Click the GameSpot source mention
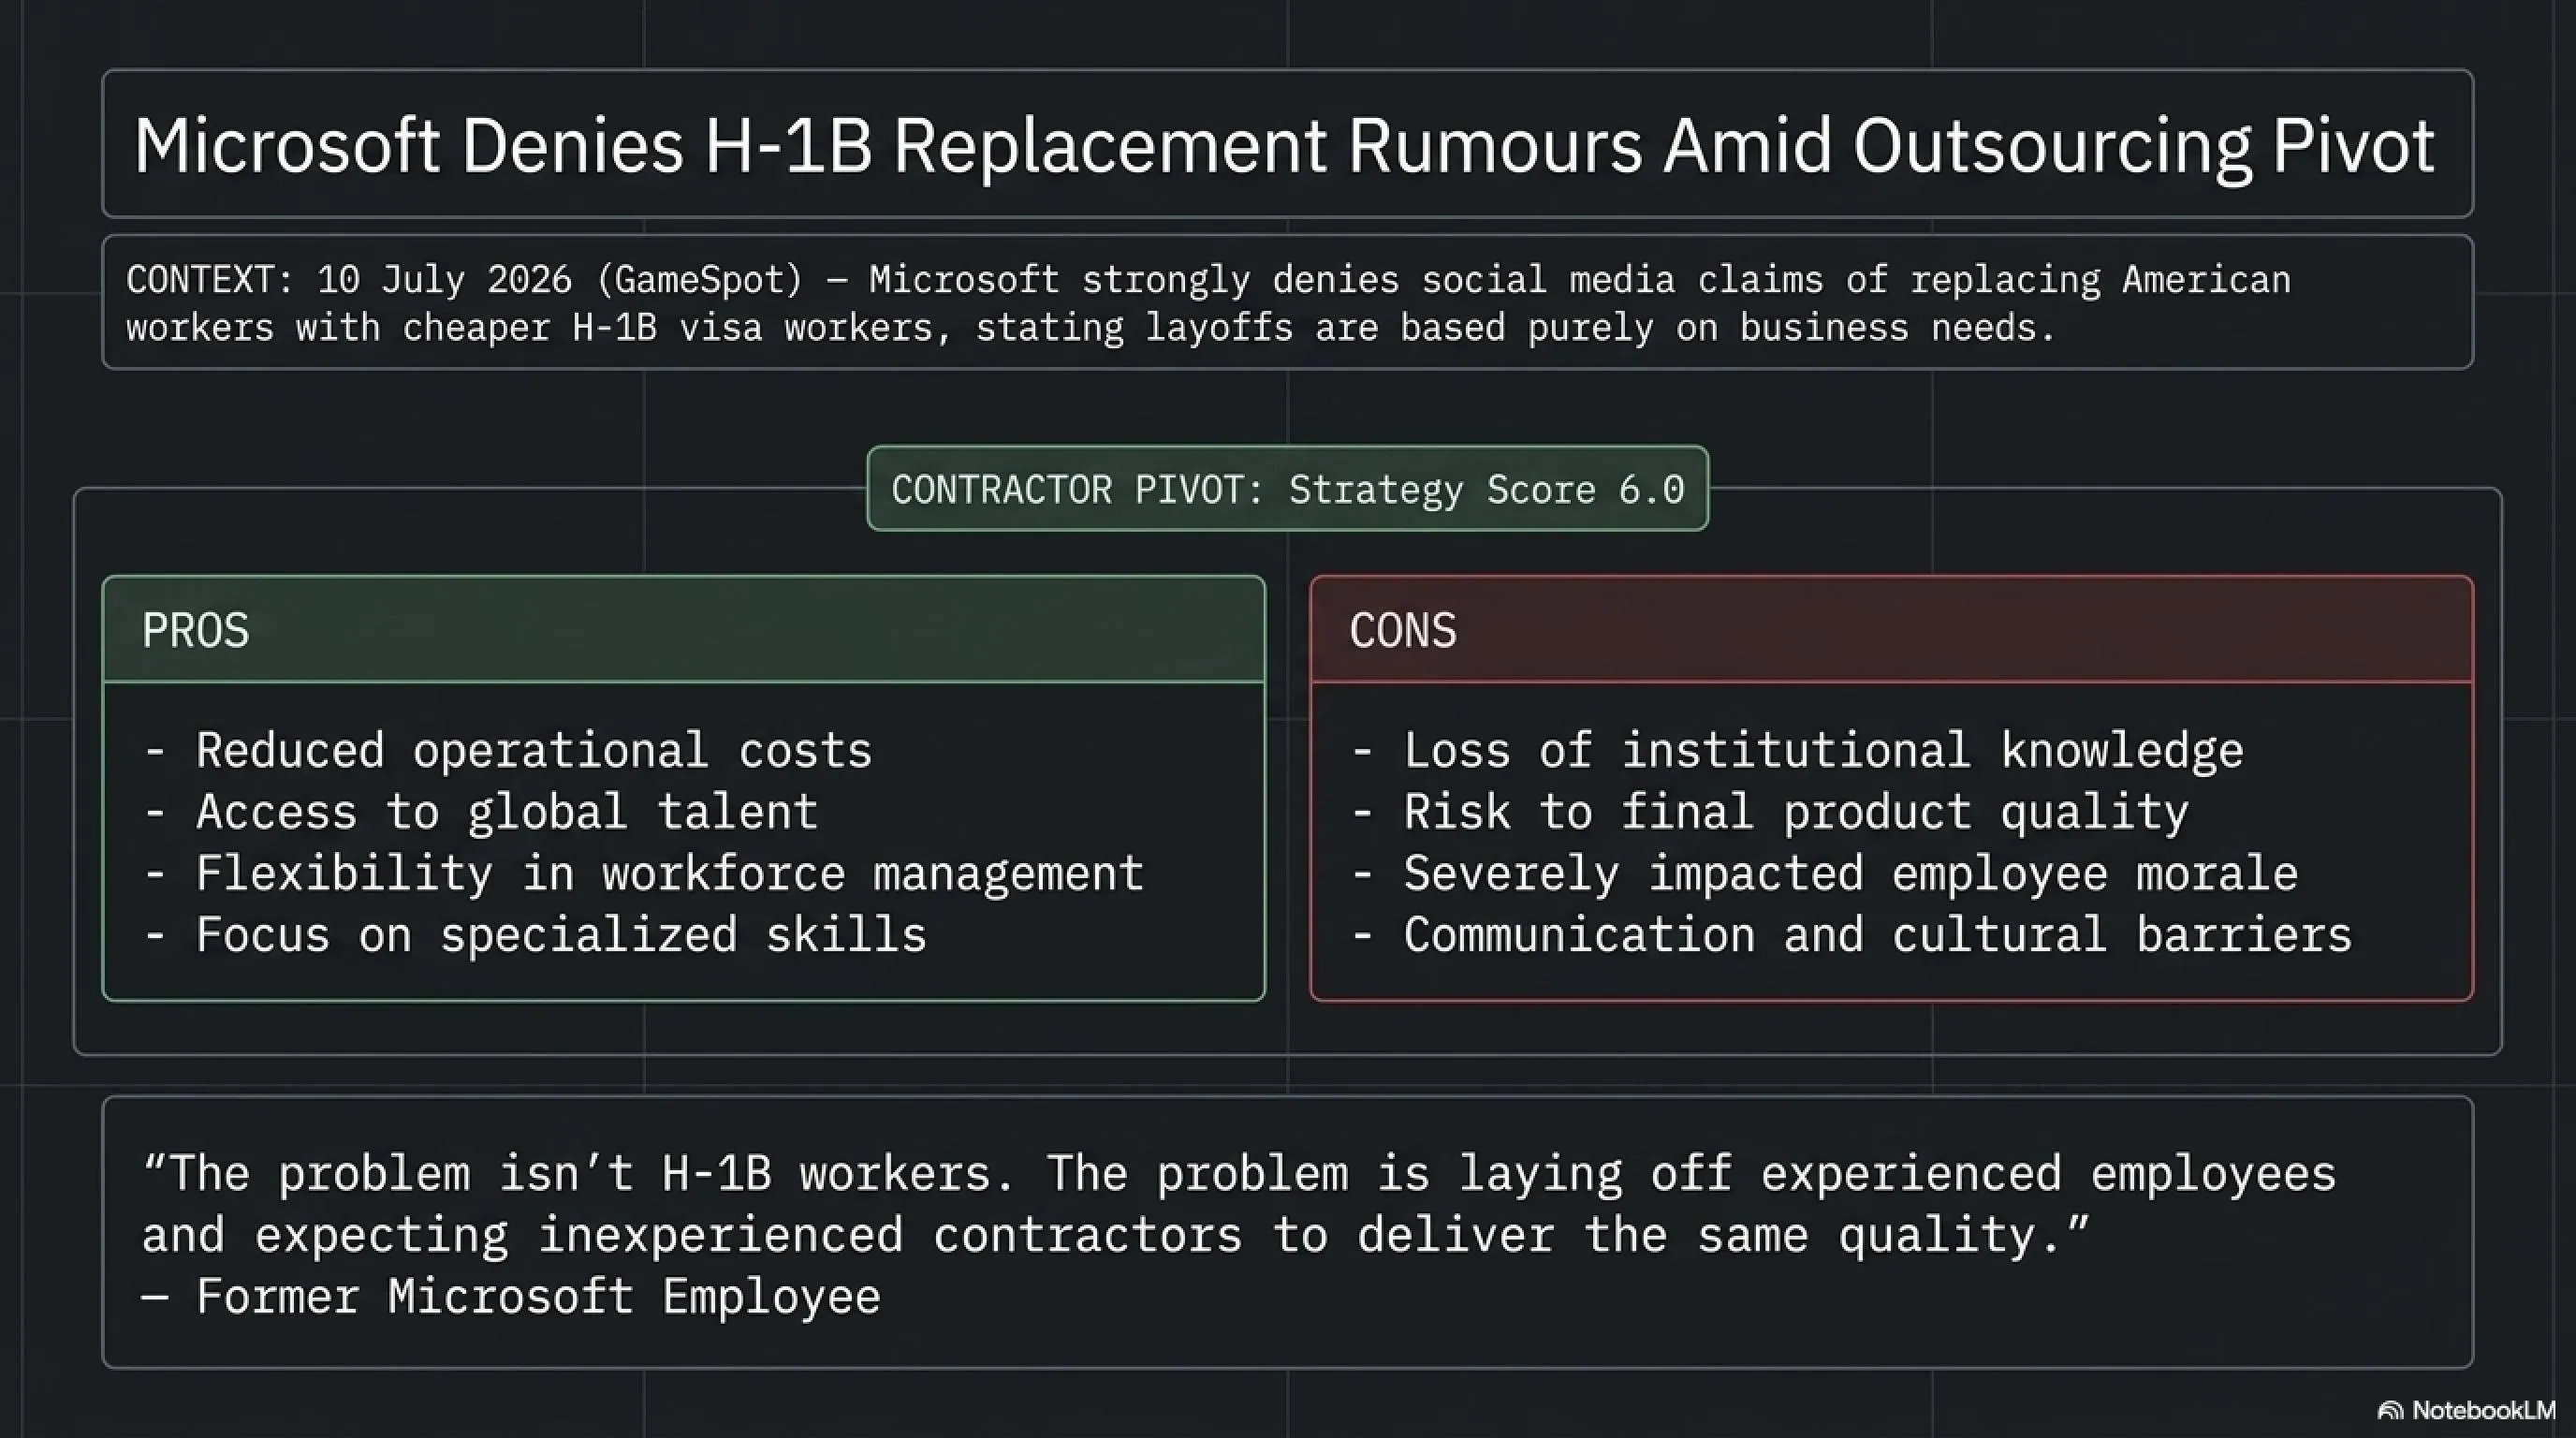2576x1438 pixels. tap(699, 280)
